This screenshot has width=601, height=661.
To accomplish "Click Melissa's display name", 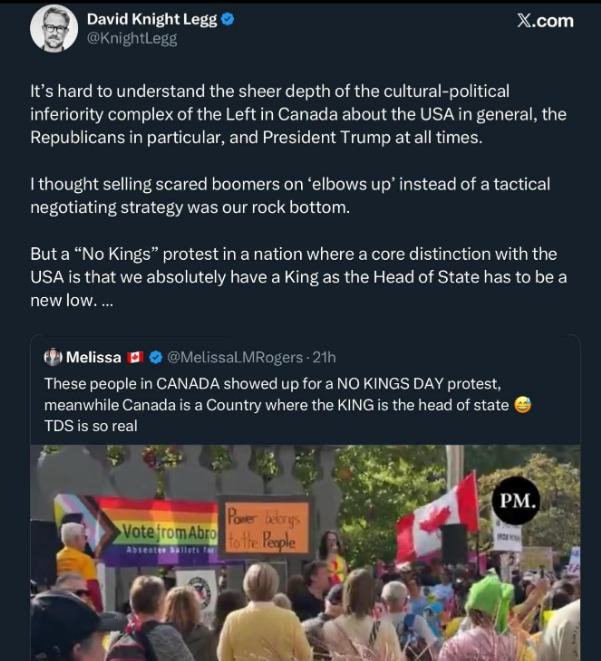I will 93,357.
